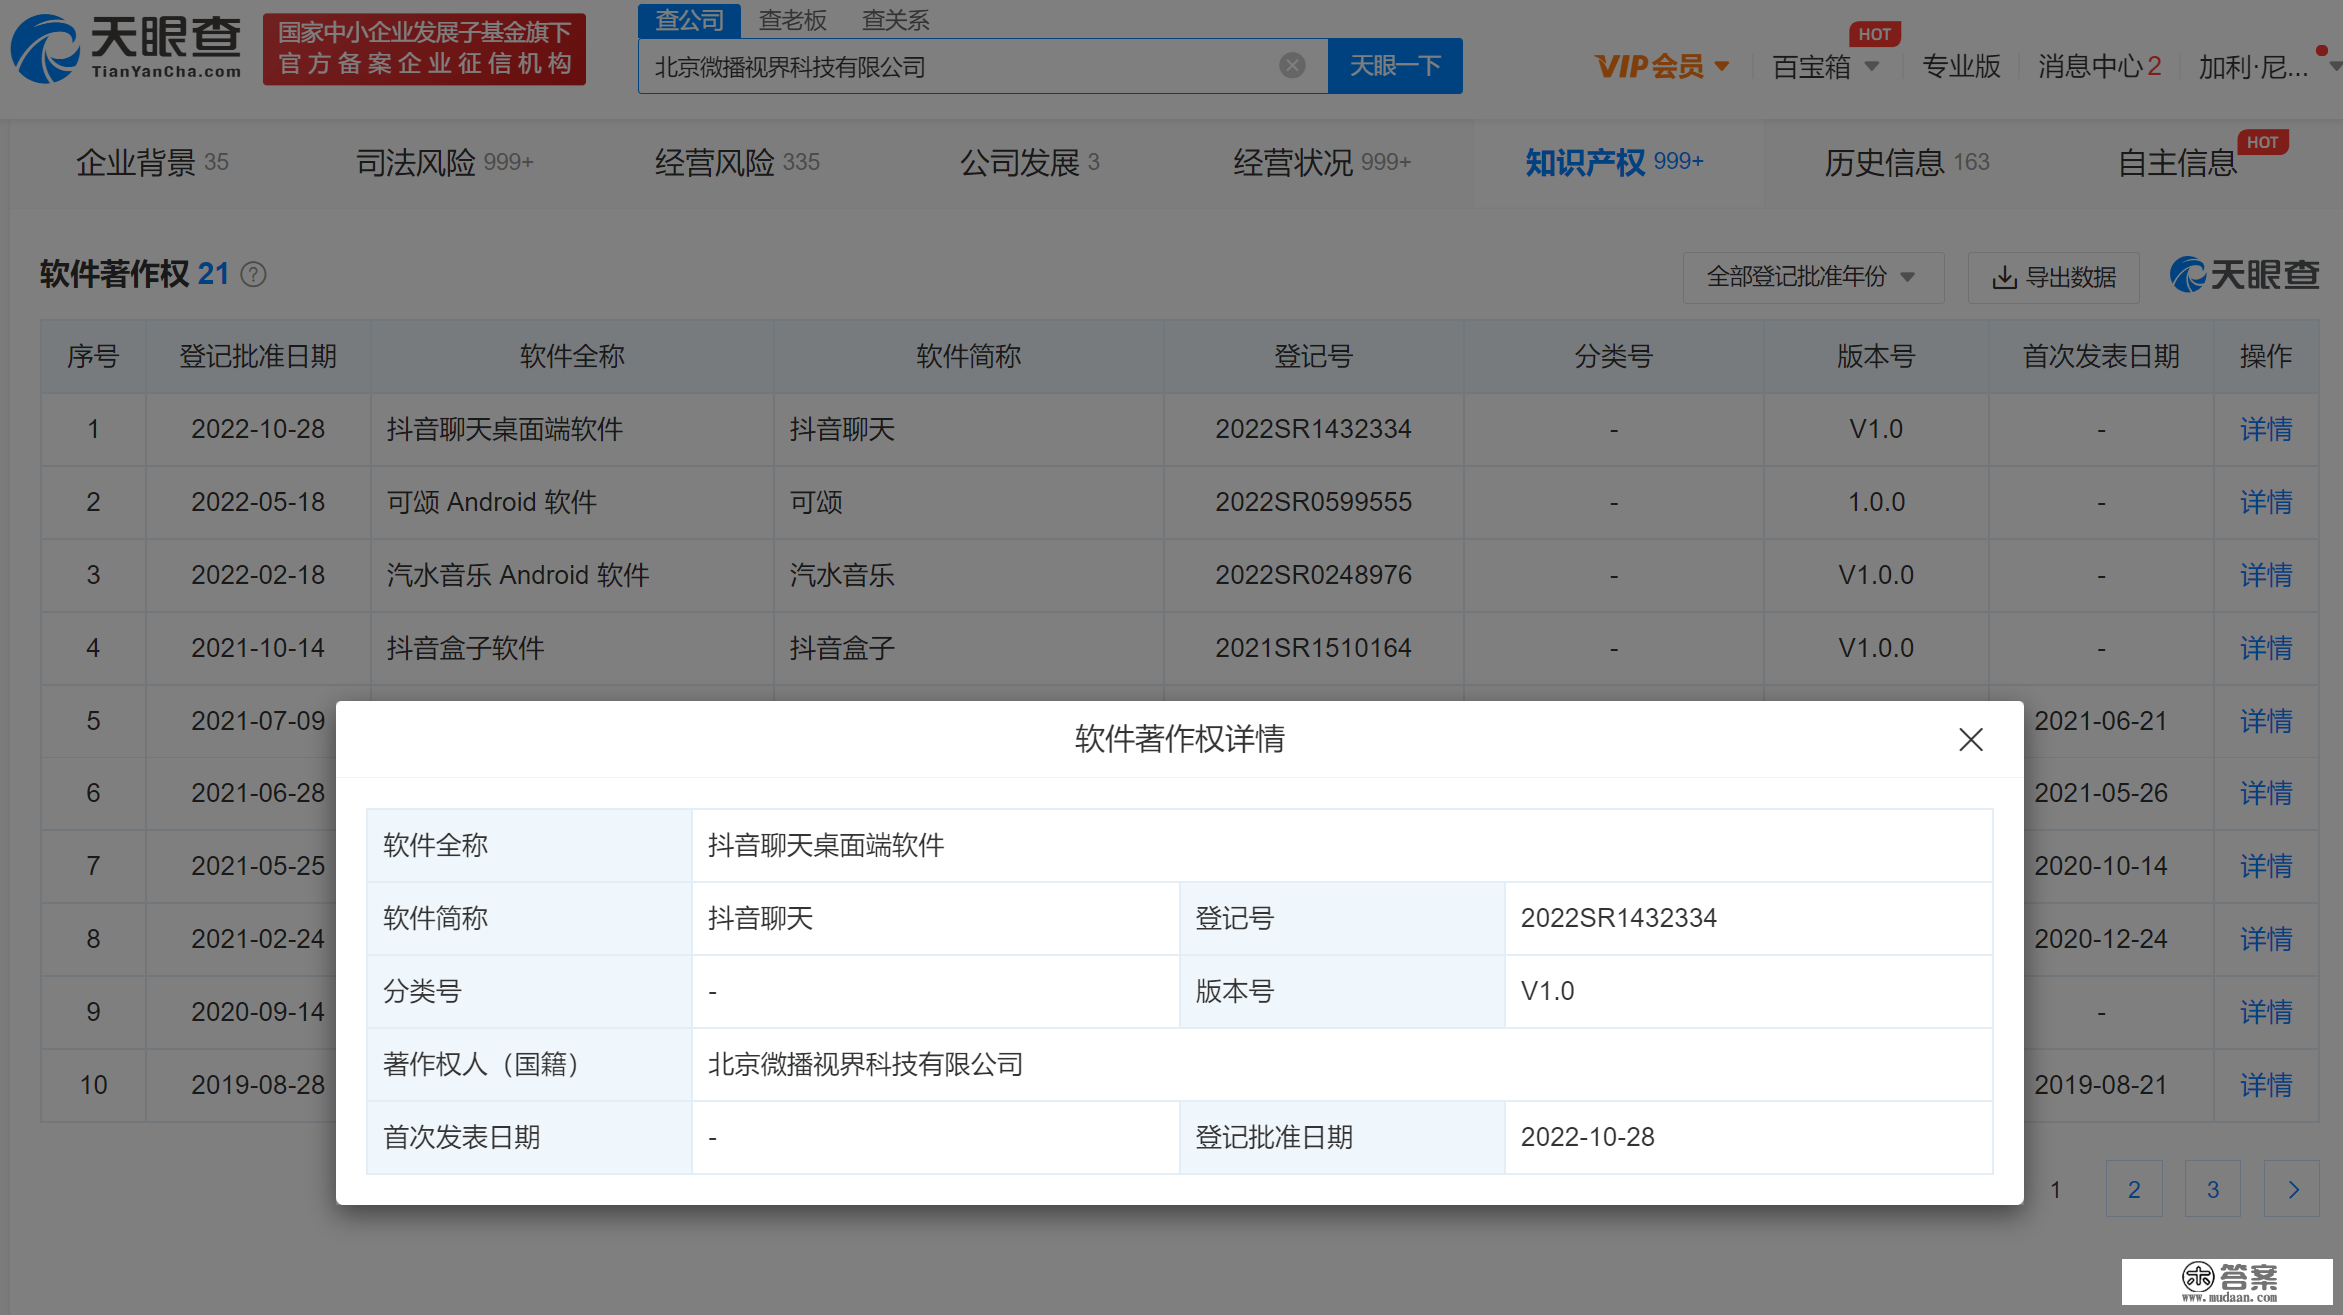This screenshot has height=1315, width=2343.
Task: Open the 经营风险 tab
Action: [737, 162]
